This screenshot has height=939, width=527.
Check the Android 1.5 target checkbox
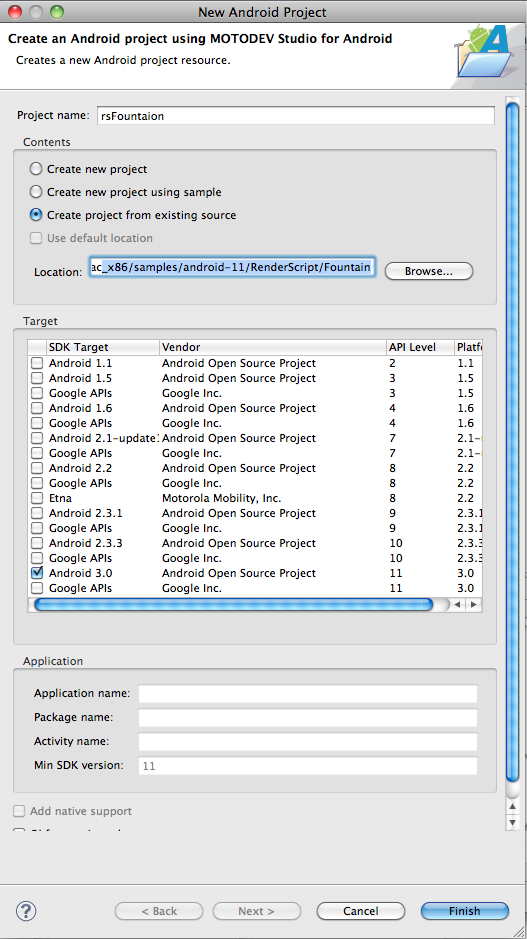[37, 378]
